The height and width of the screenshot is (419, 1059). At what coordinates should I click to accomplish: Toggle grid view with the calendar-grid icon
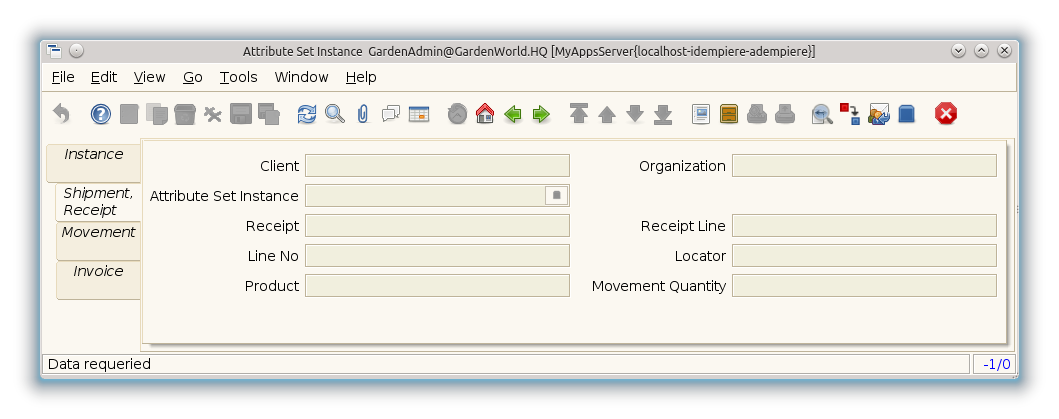pyautogui.click(x=418, y=114)
